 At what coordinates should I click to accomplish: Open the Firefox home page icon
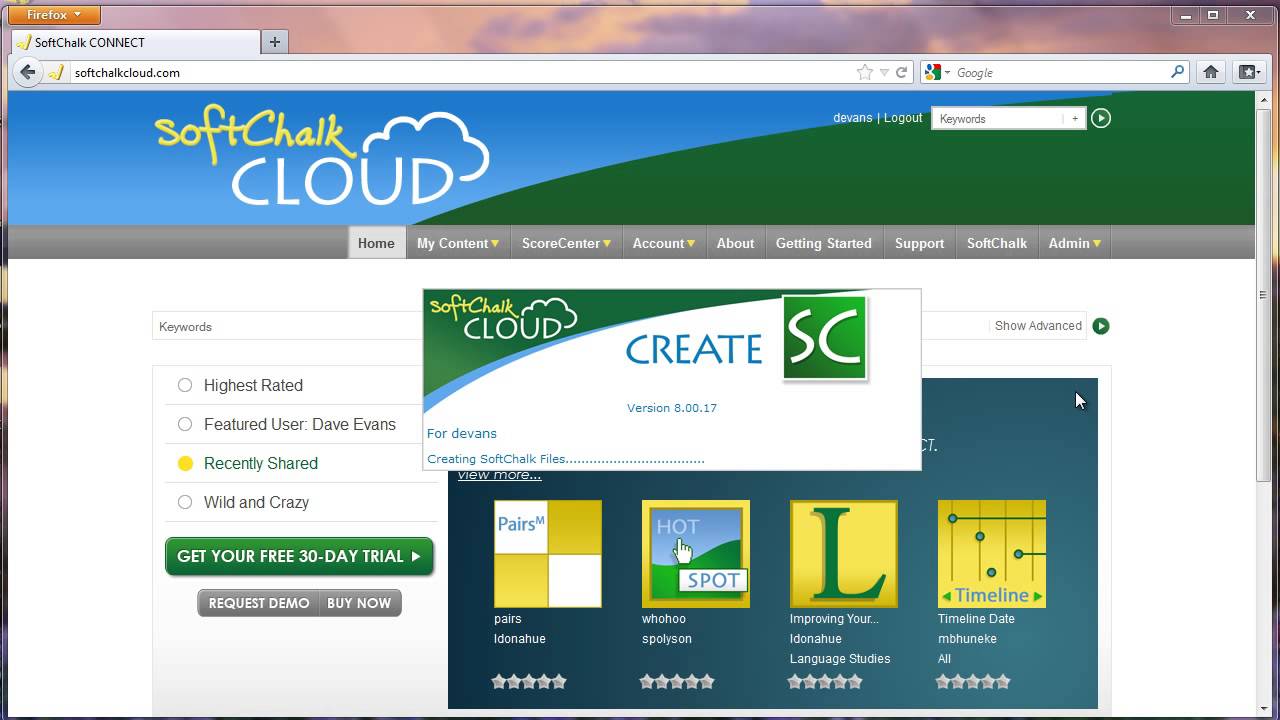coord(1211,72)
